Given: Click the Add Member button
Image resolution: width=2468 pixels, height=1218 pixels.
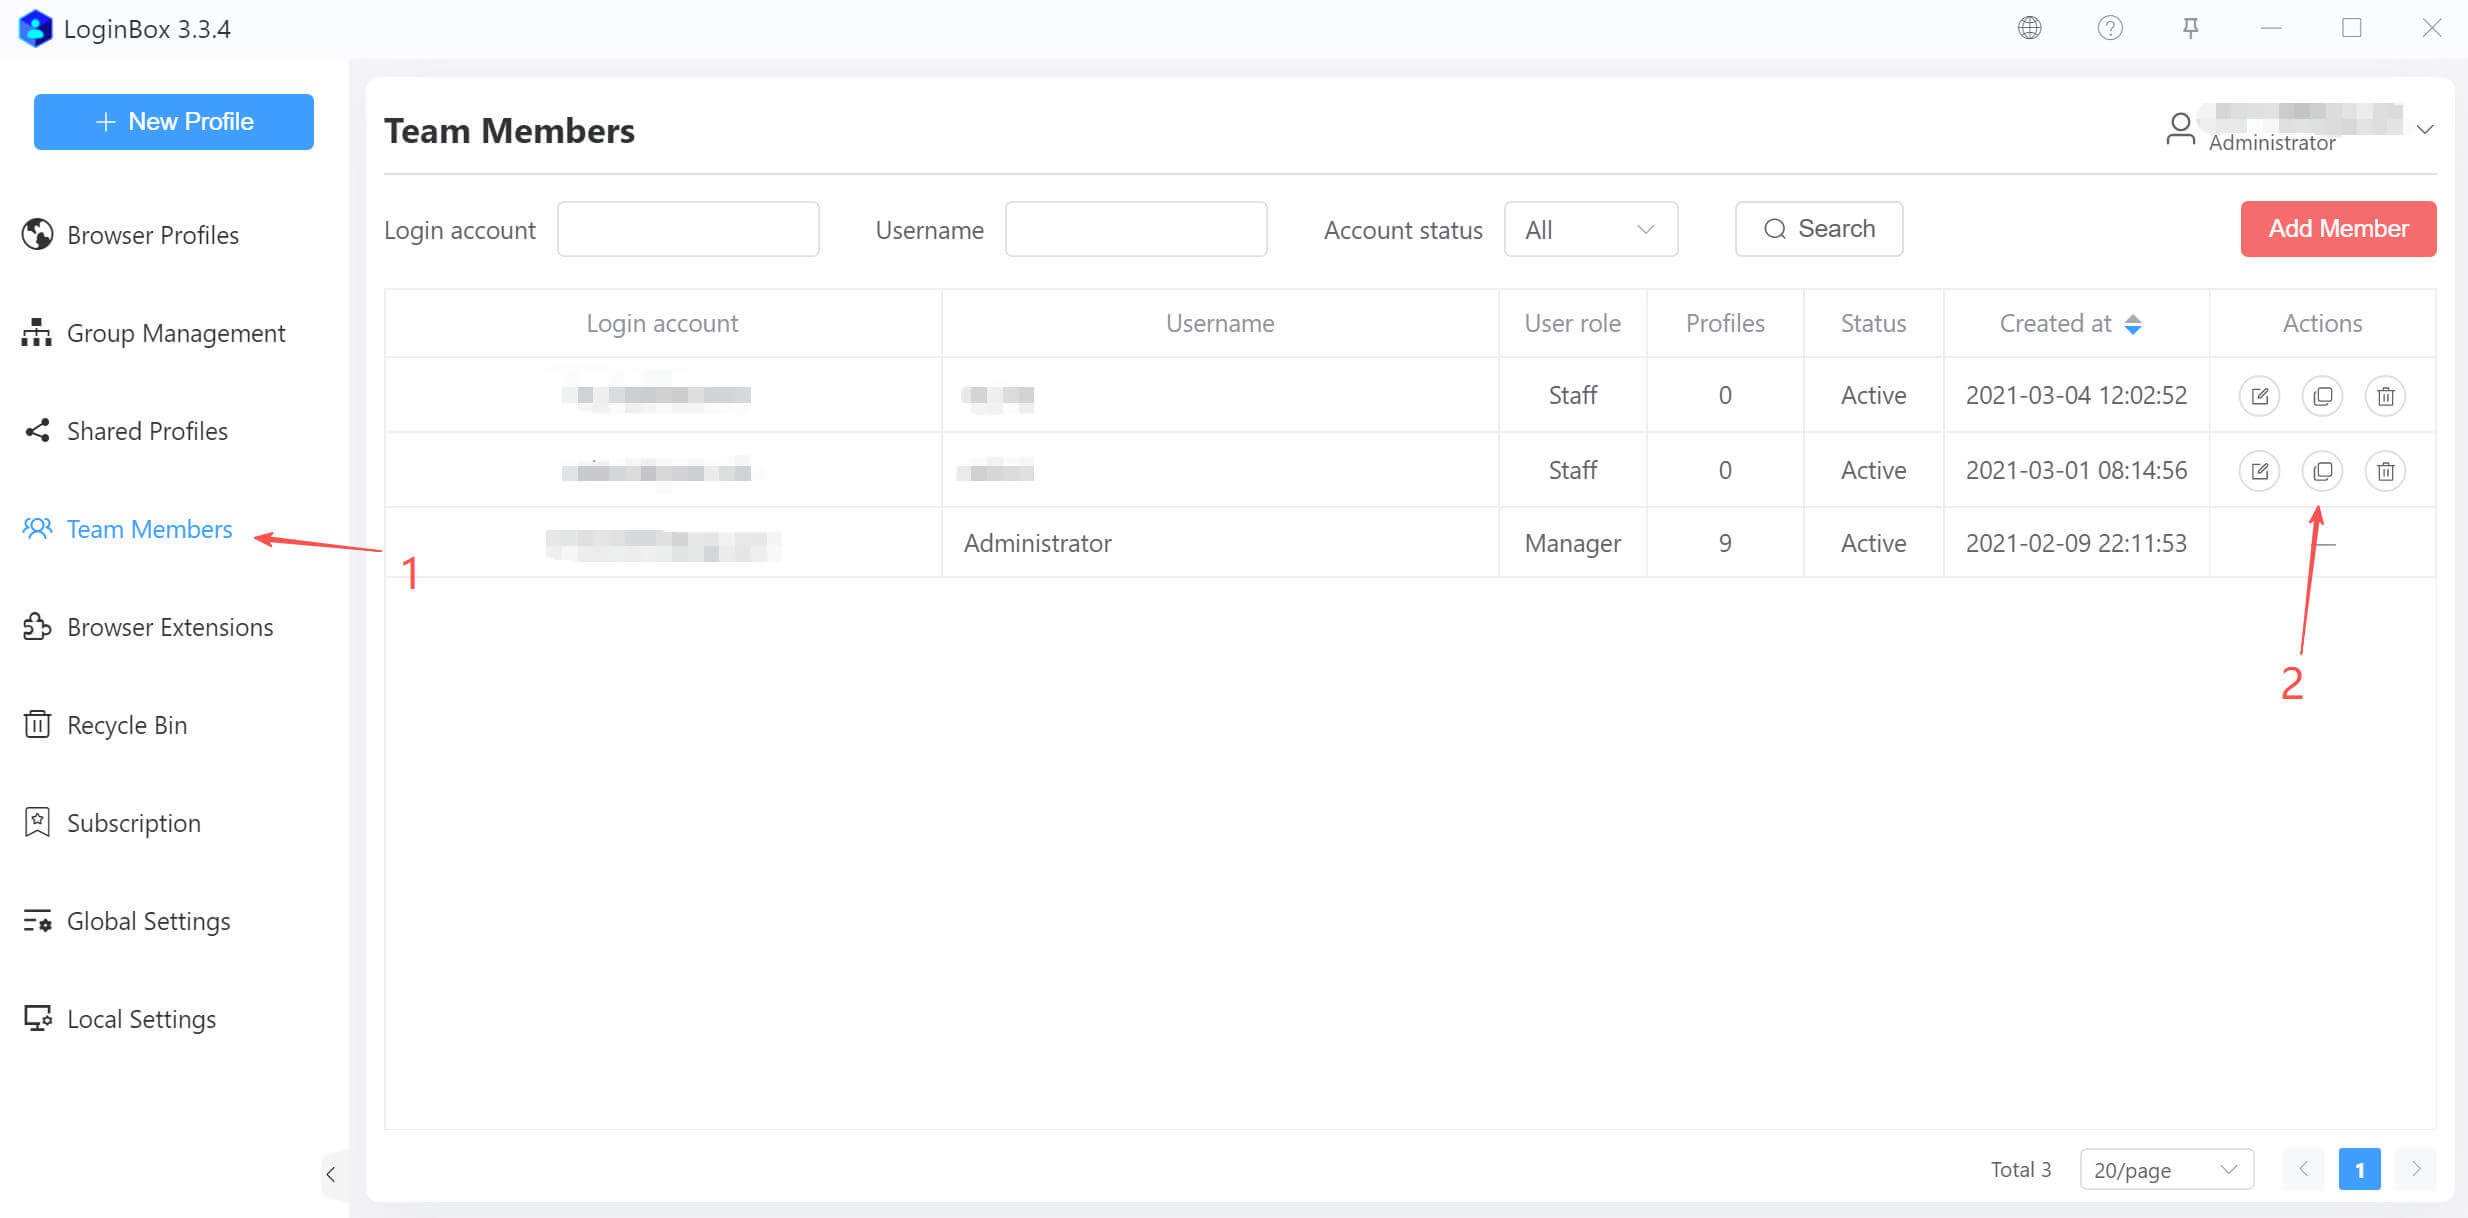Looking at the screenshot, I should click(x=2337, y=229).
